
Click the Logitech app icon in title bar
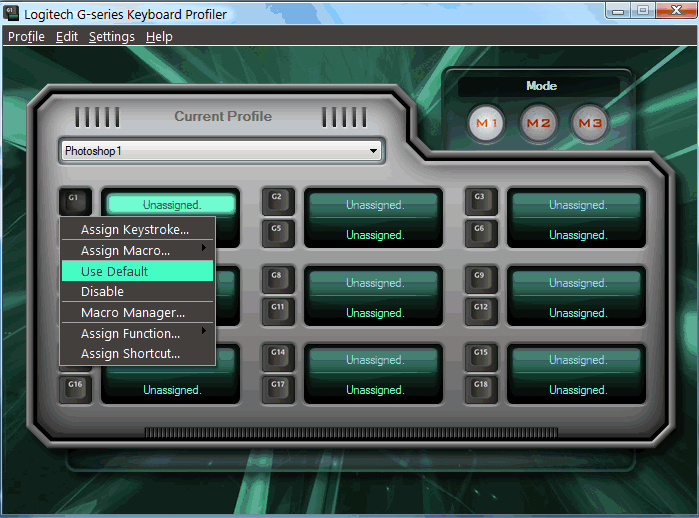[x=11, y=13]
